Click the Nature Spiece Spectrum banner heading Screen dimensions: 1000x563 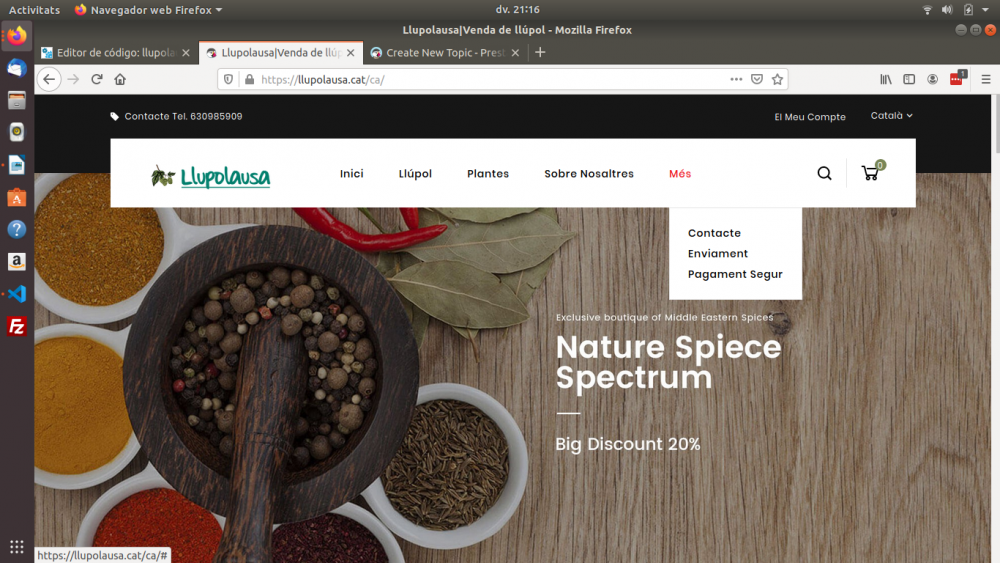[668, 362]
